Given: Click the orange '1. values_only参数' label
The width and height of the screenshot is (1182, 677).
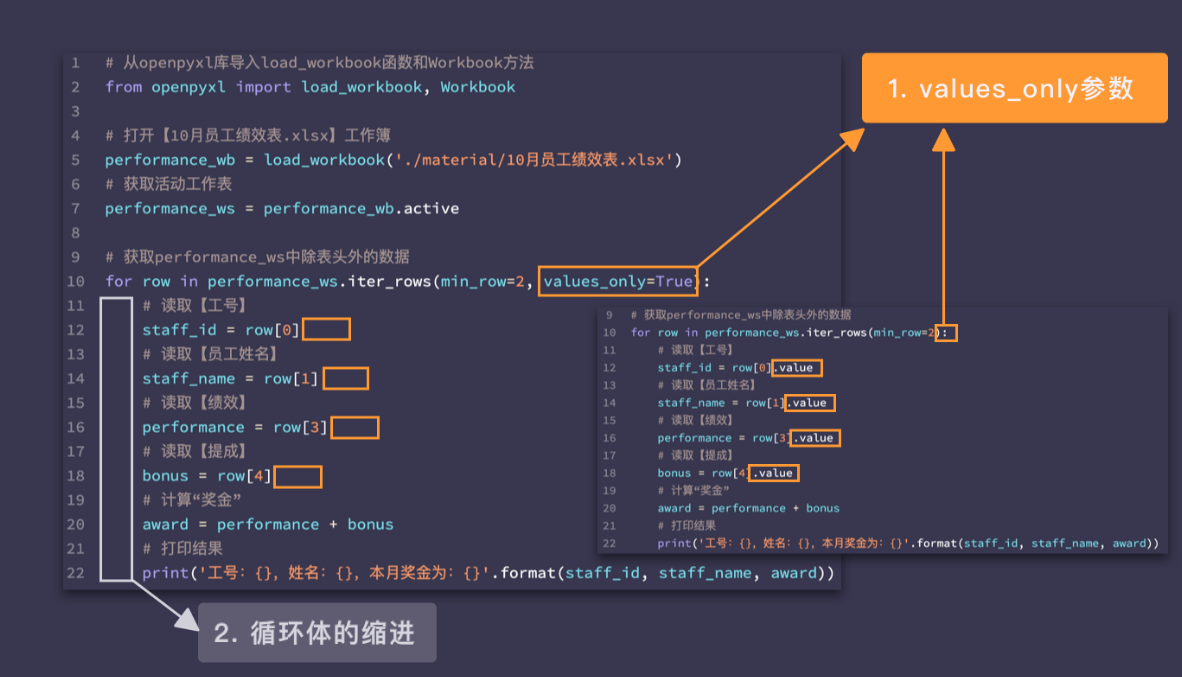Looking at the screenshot, I should [1015, 87].
